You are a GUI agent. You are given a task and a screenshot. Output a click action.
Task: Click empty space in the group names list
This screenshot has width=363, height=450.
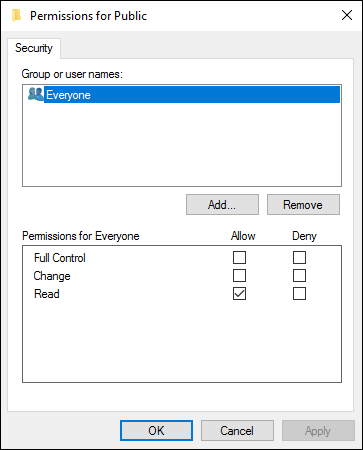coord(182,145)
